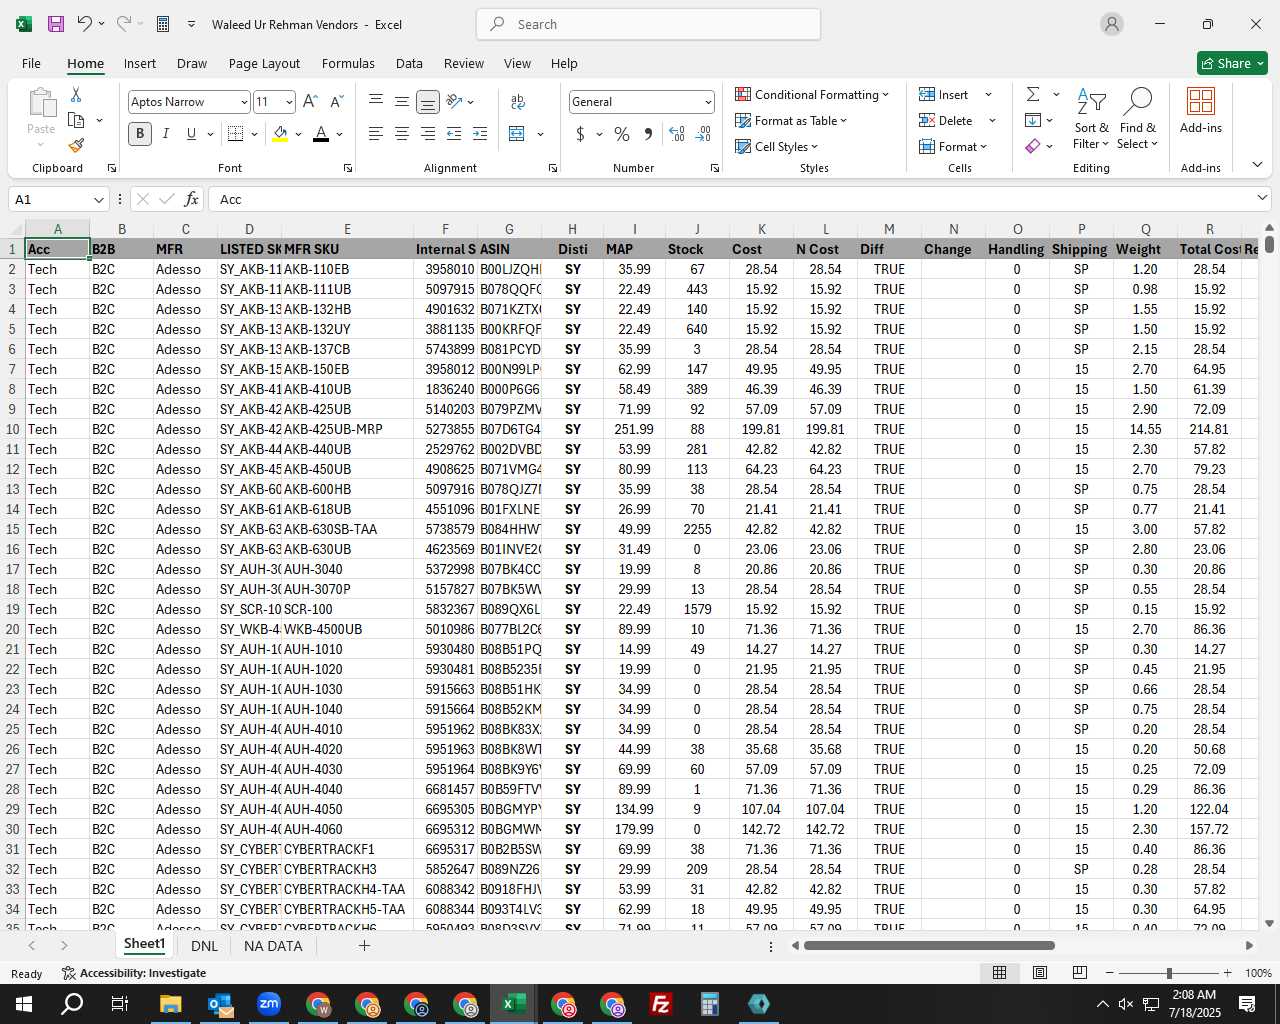Click the Copy icon in Clipboard group
Image resolution: width=1280 pixels, height=1024 pixels.
tap(76, 120)
